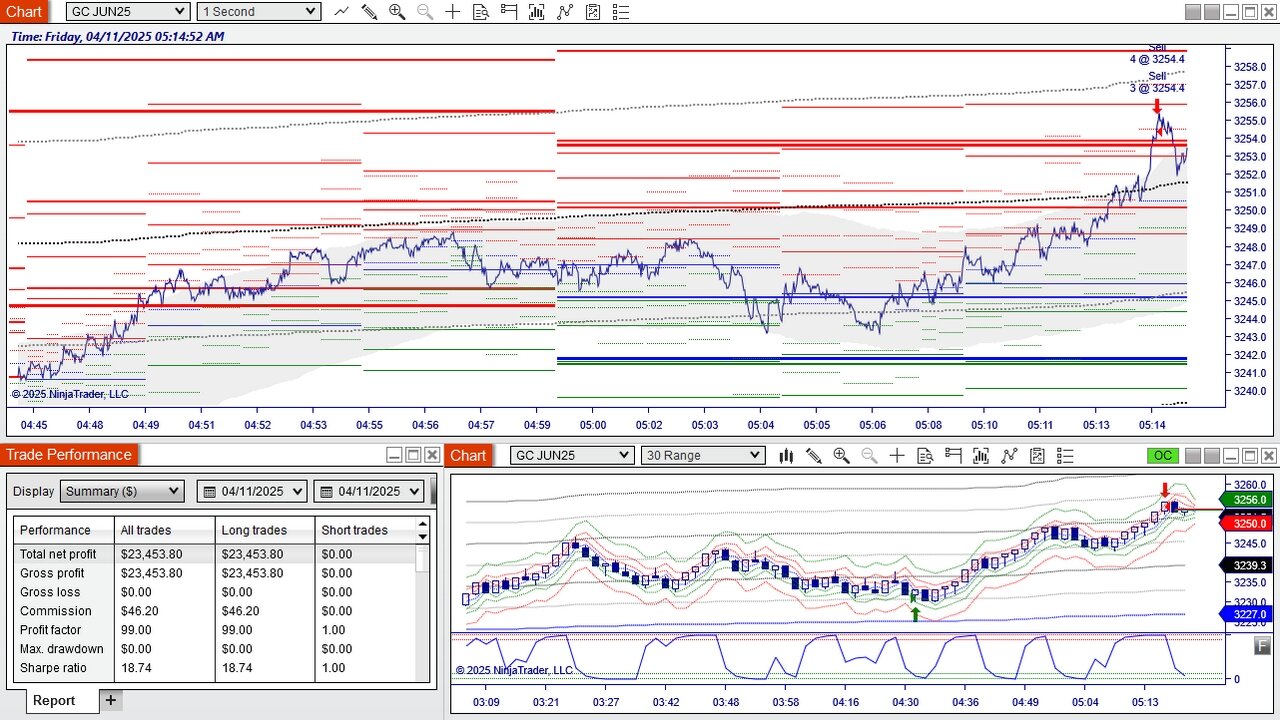The height and width of the screenshot is (720, 1280).
Task: Open Chart Trader on 1 Second chart
Action: point(509,11)
